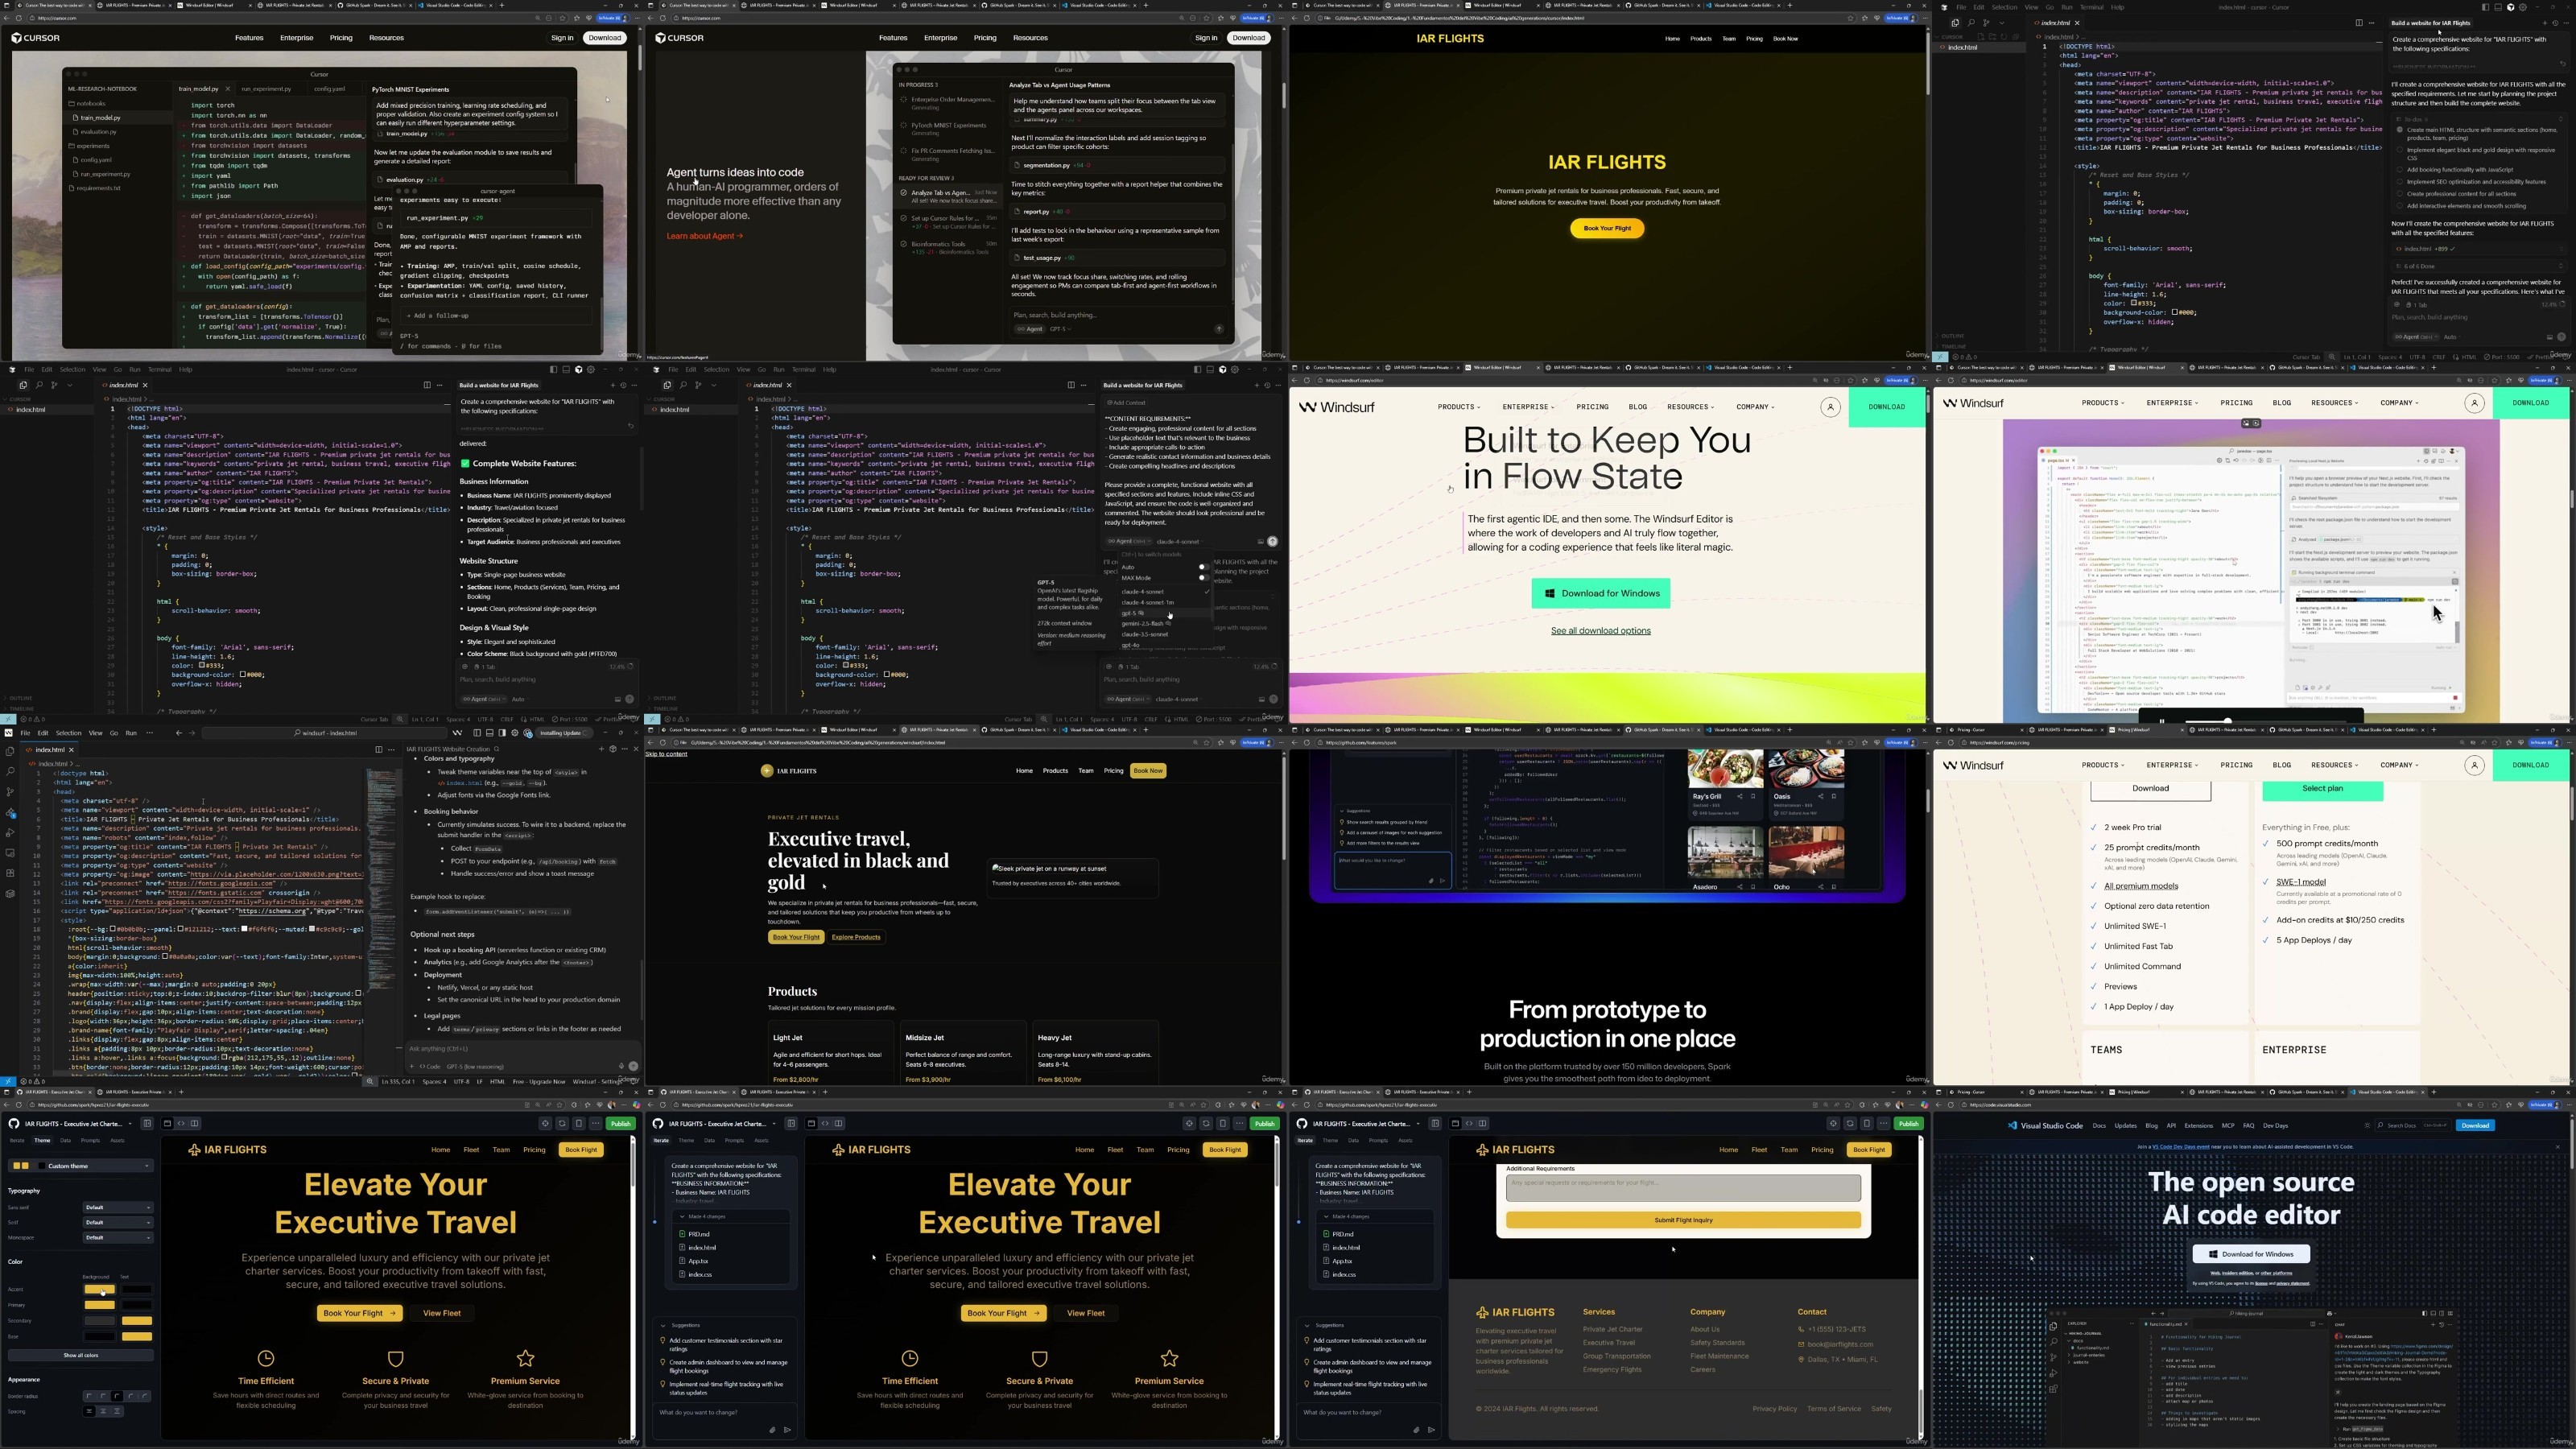Open Source Control in Windsurf IDE activity bar

pos(10,792)
